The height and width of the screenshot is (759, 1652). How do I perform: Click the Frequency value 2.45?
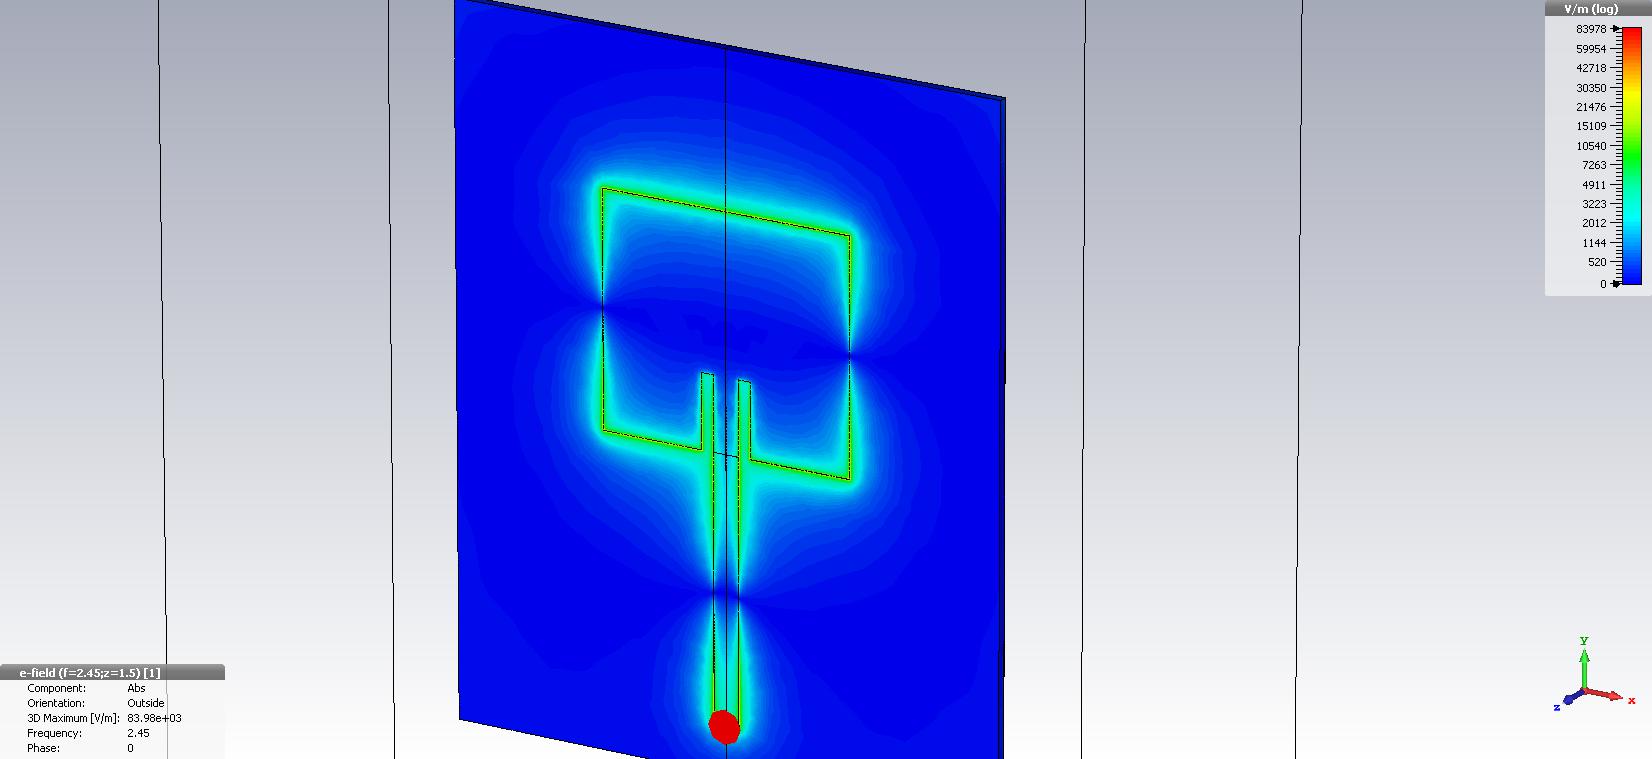[x=138, y=733]
